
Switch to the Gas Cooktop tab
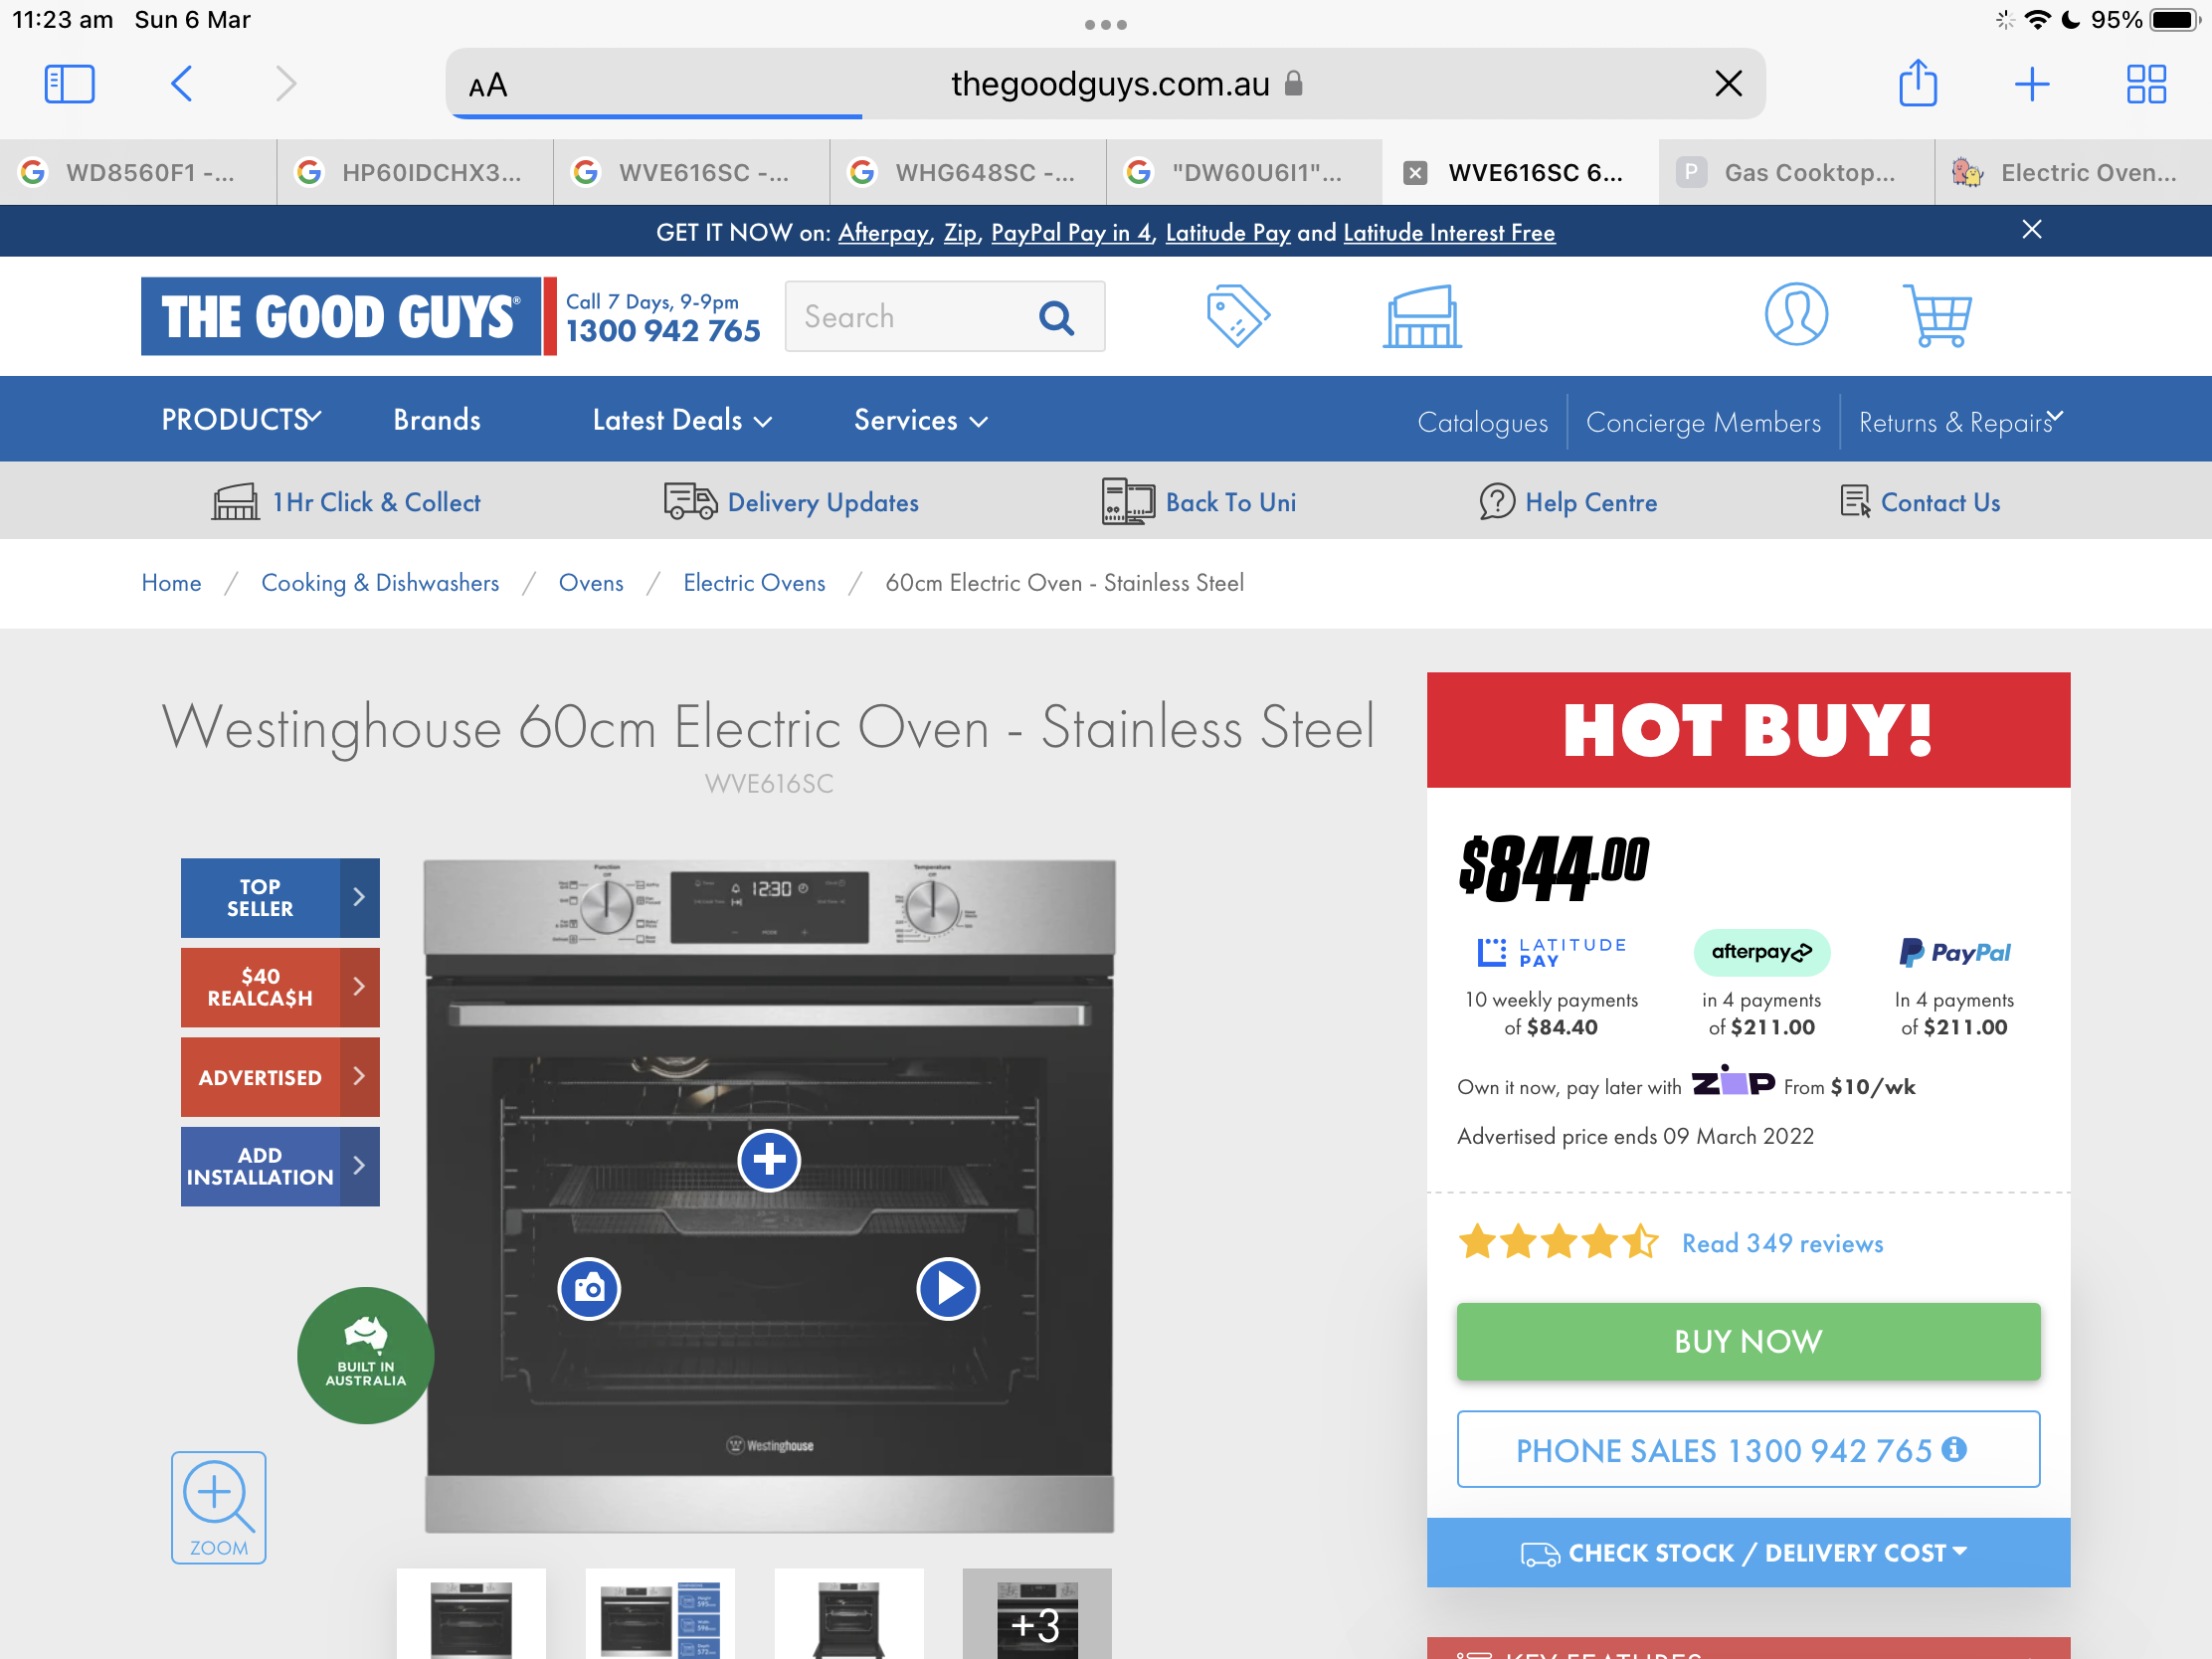1795,172
